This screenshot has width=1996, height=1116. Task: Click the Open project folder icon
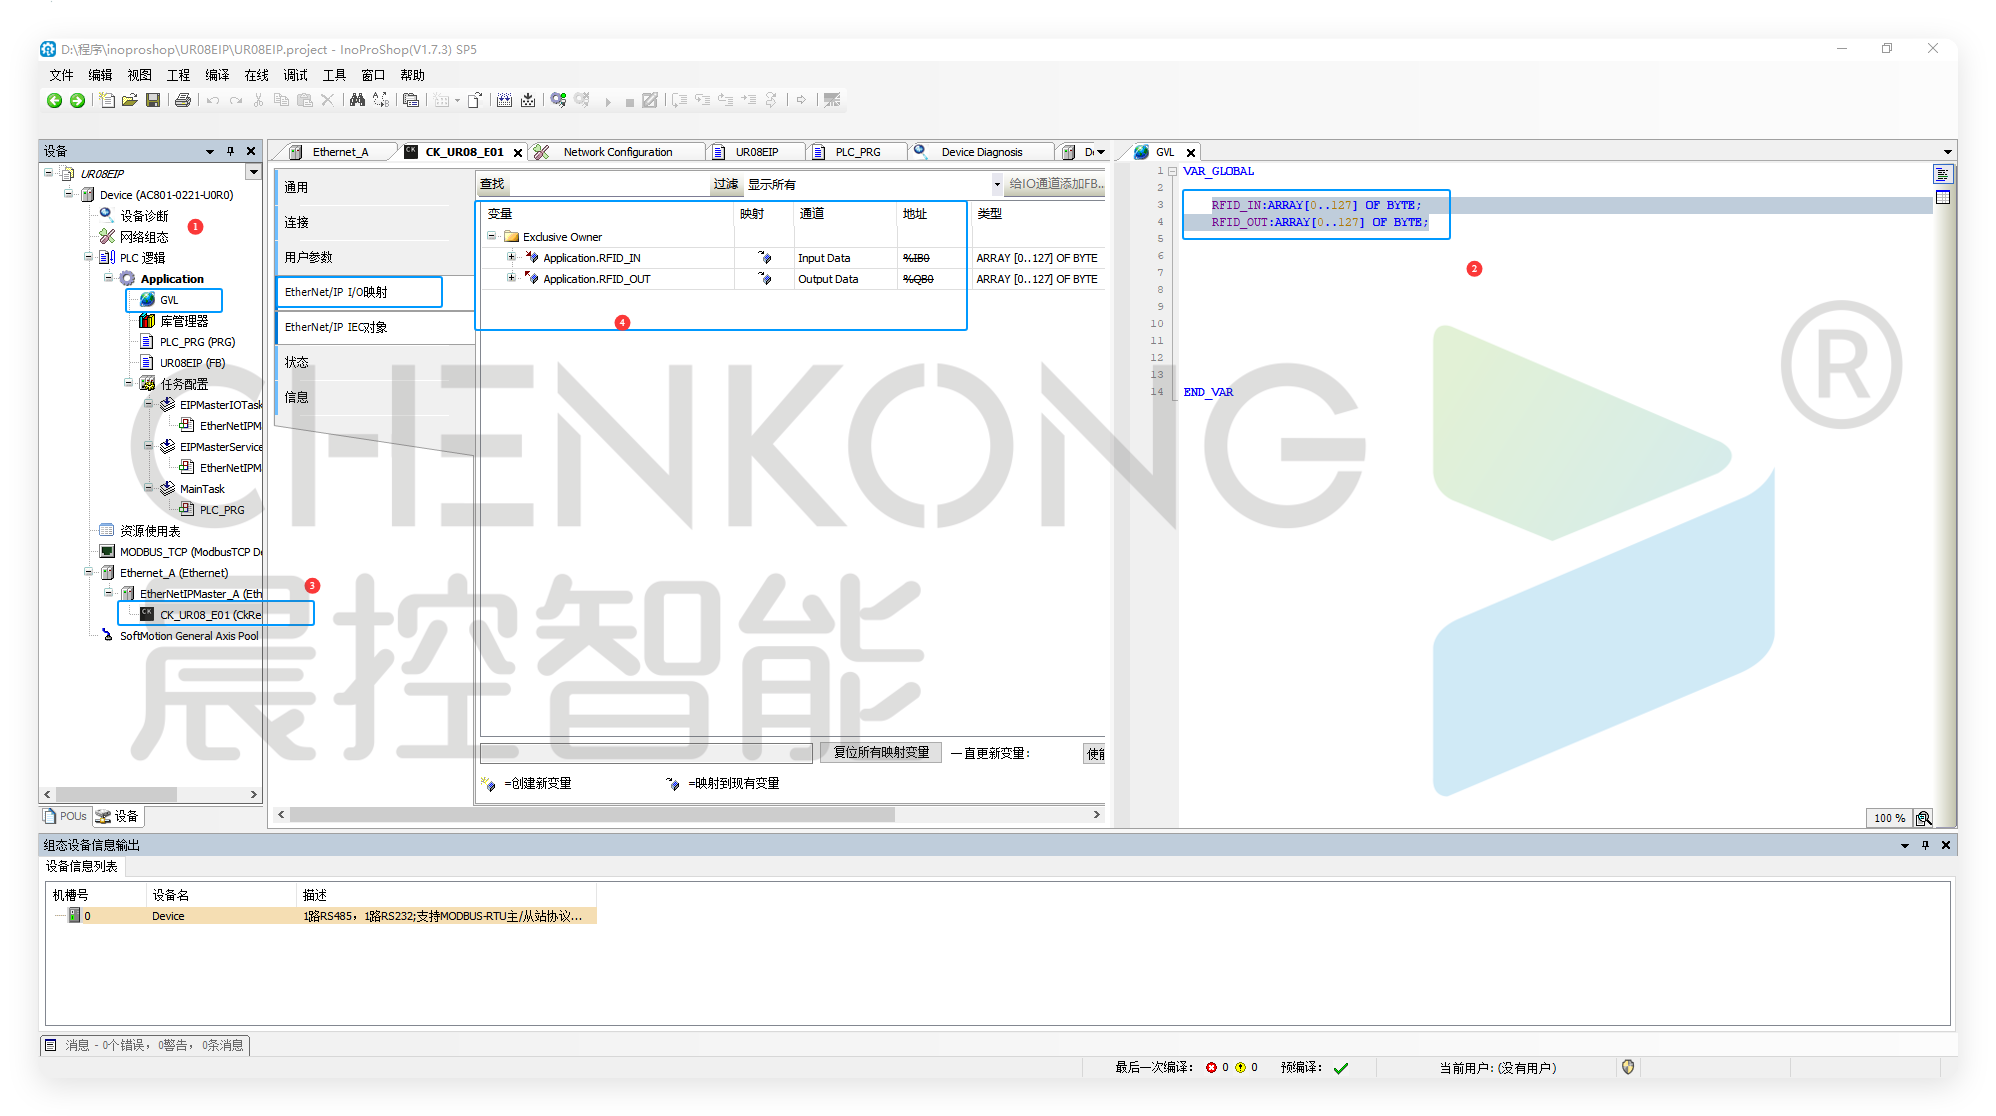tap(130, 100)
